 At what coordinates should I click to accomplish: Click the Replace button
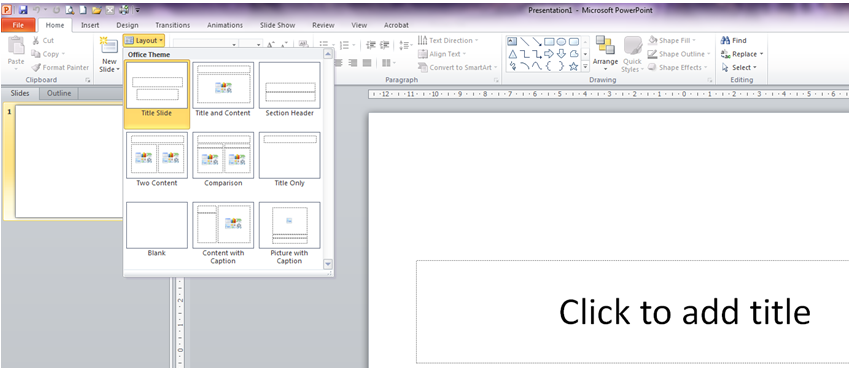[742, 54]
